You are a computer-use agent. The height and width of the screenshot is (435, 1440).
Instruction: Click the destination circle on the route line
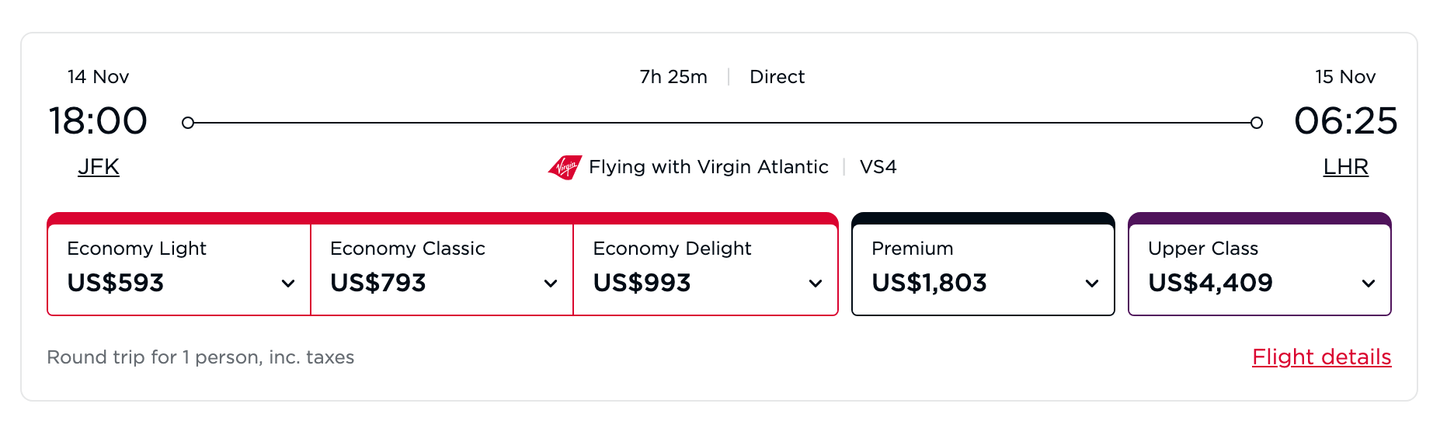click(1256, 123)
